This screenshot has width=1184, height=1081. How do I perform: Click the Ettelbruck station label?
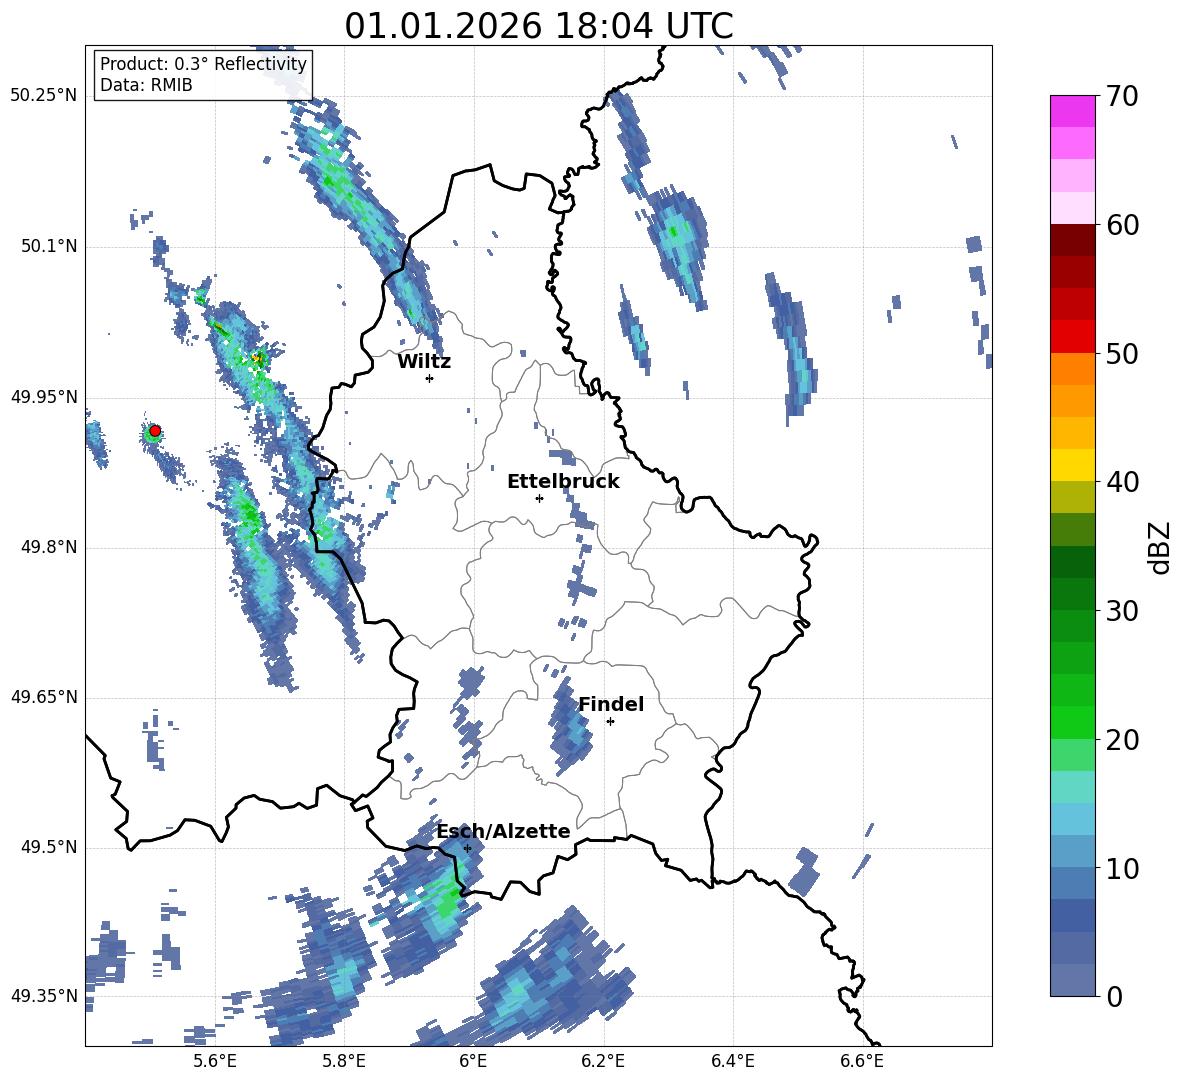[563, 482]
